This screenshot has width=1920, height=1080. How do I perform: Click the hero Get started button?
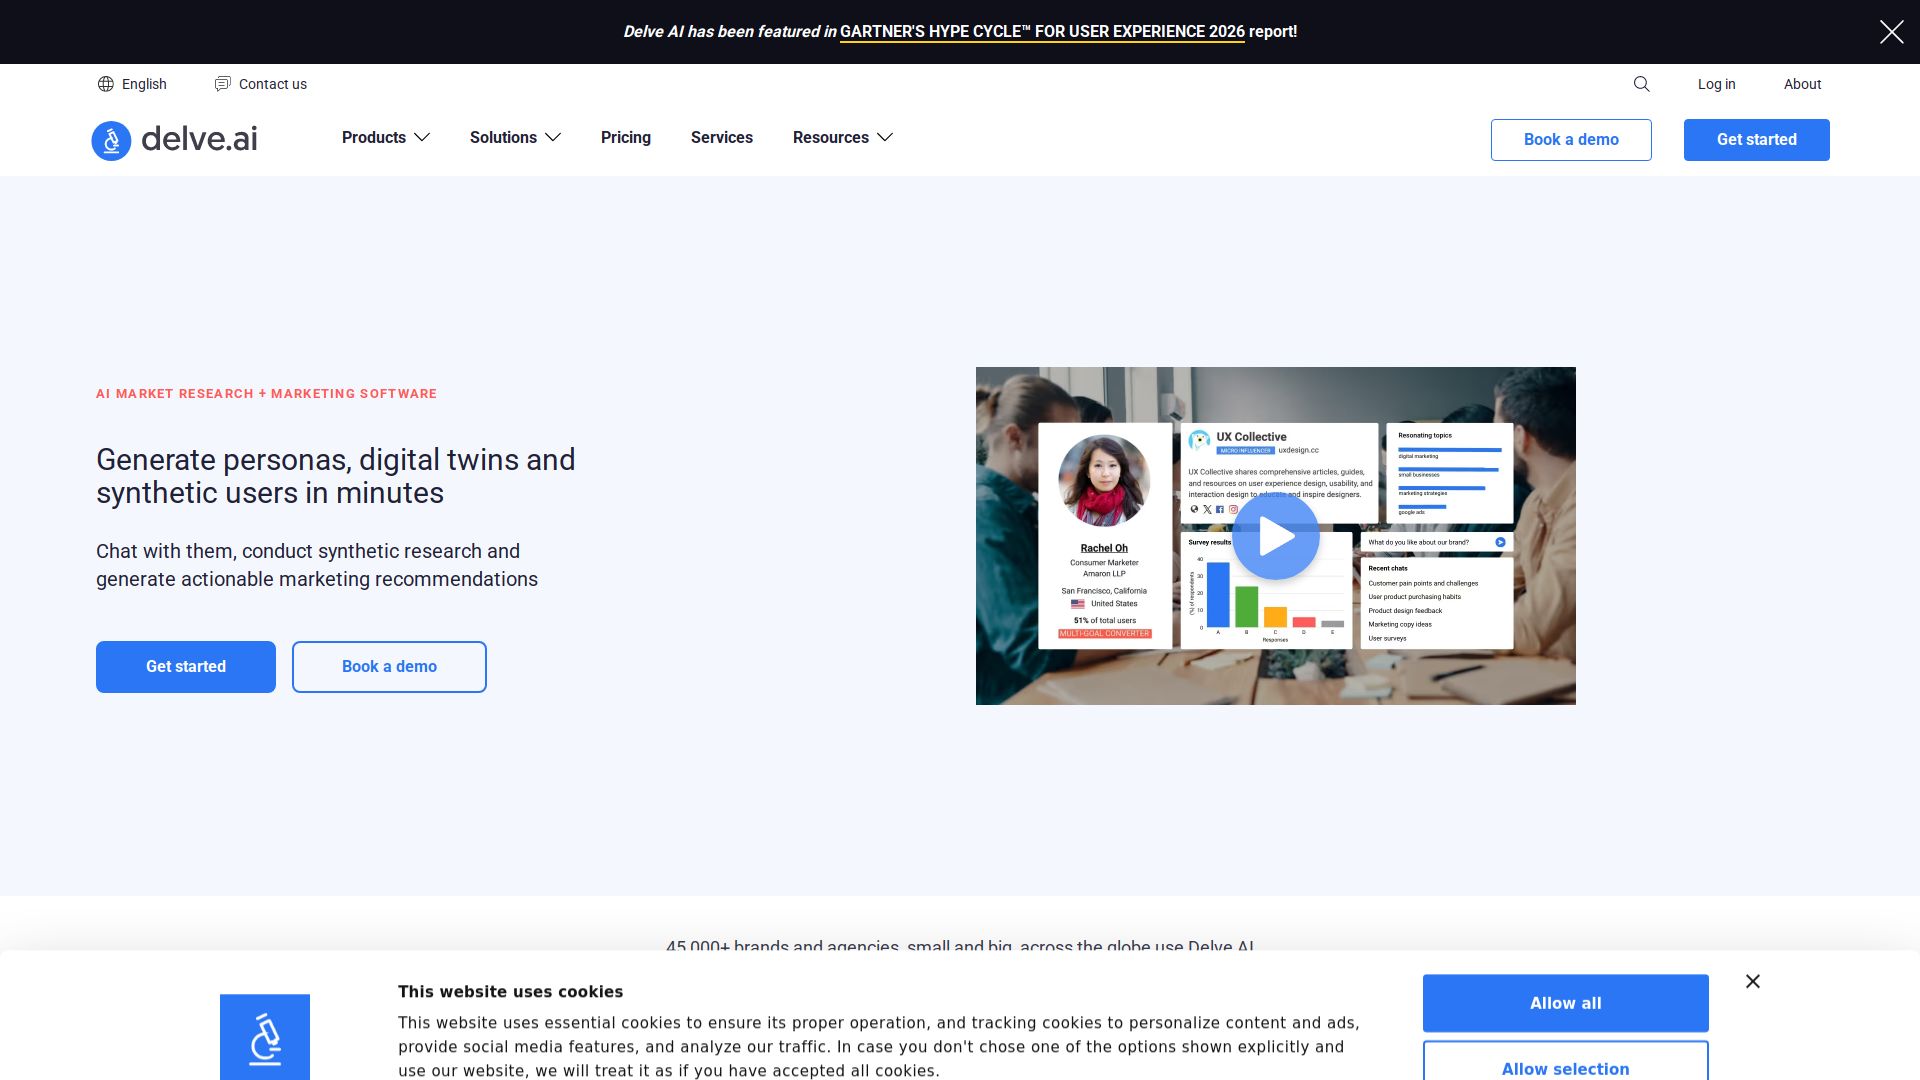tap(186, 667)
